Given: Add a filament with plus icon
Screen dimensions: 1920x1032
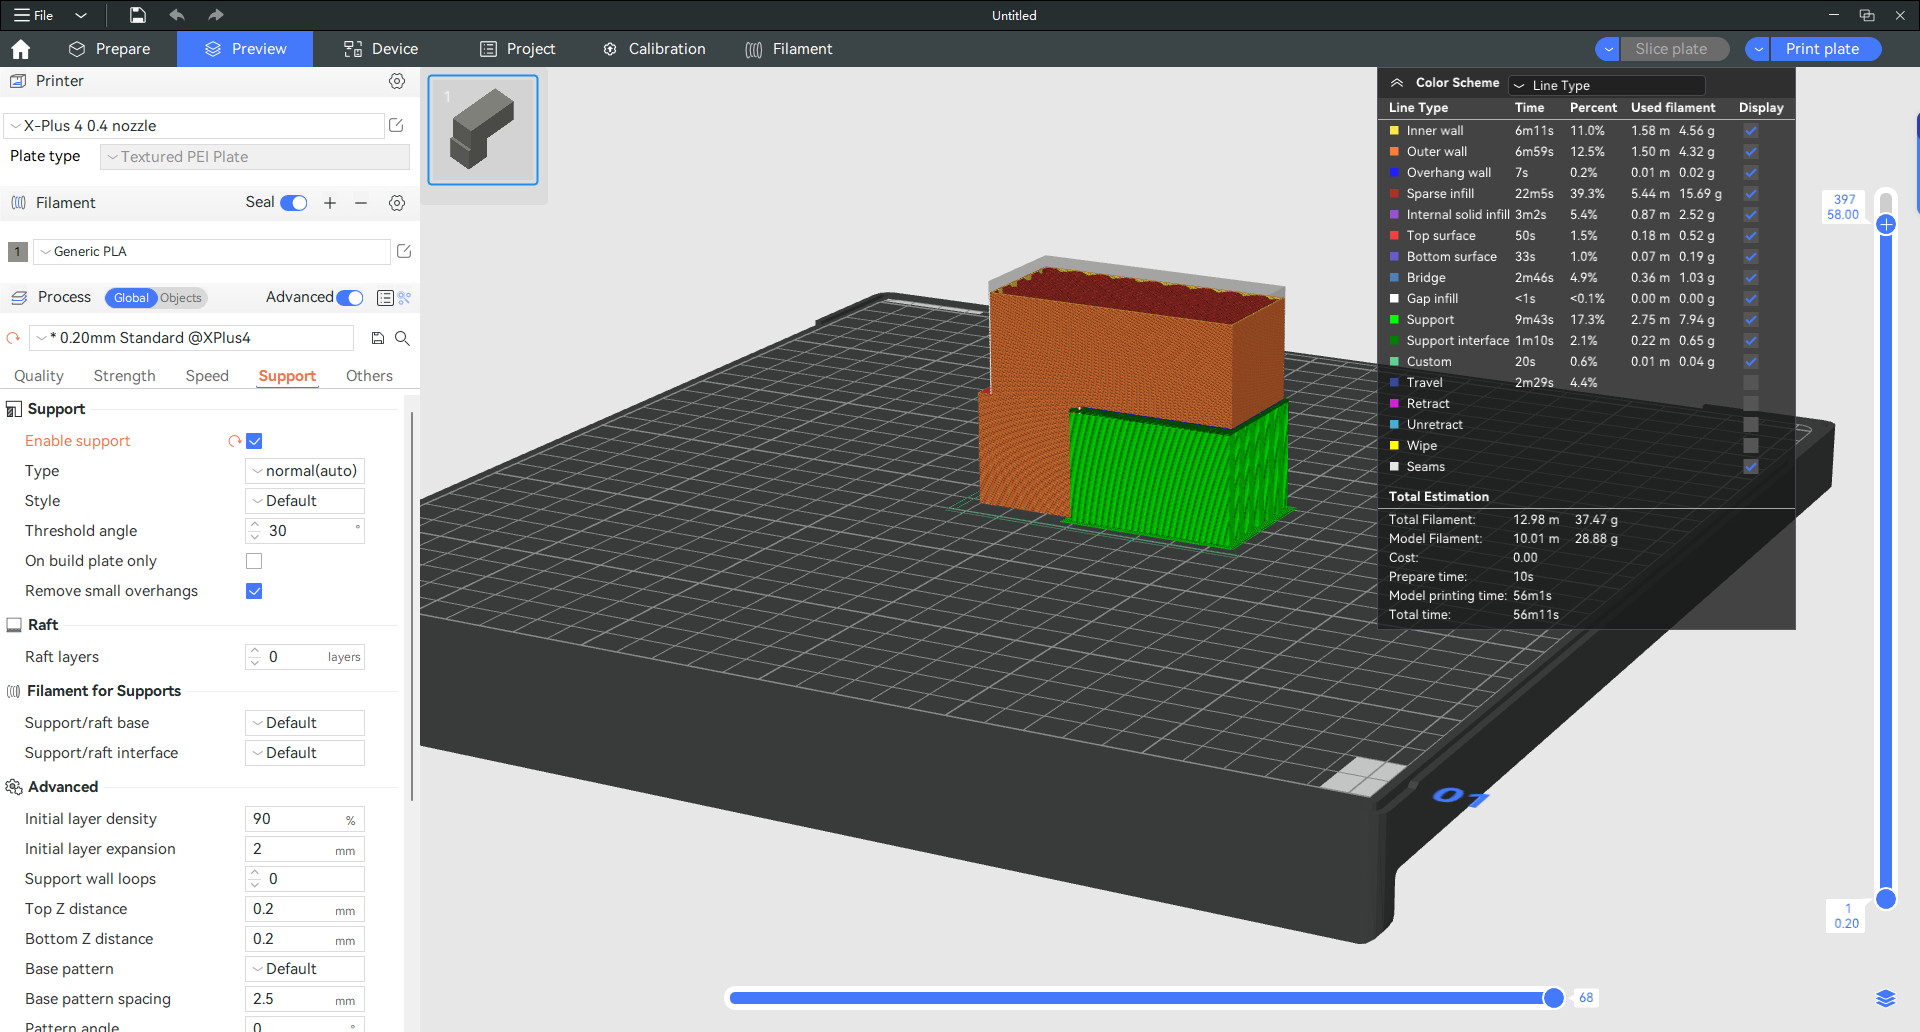Looking at the screenshot, I should [x=330, y=203].
